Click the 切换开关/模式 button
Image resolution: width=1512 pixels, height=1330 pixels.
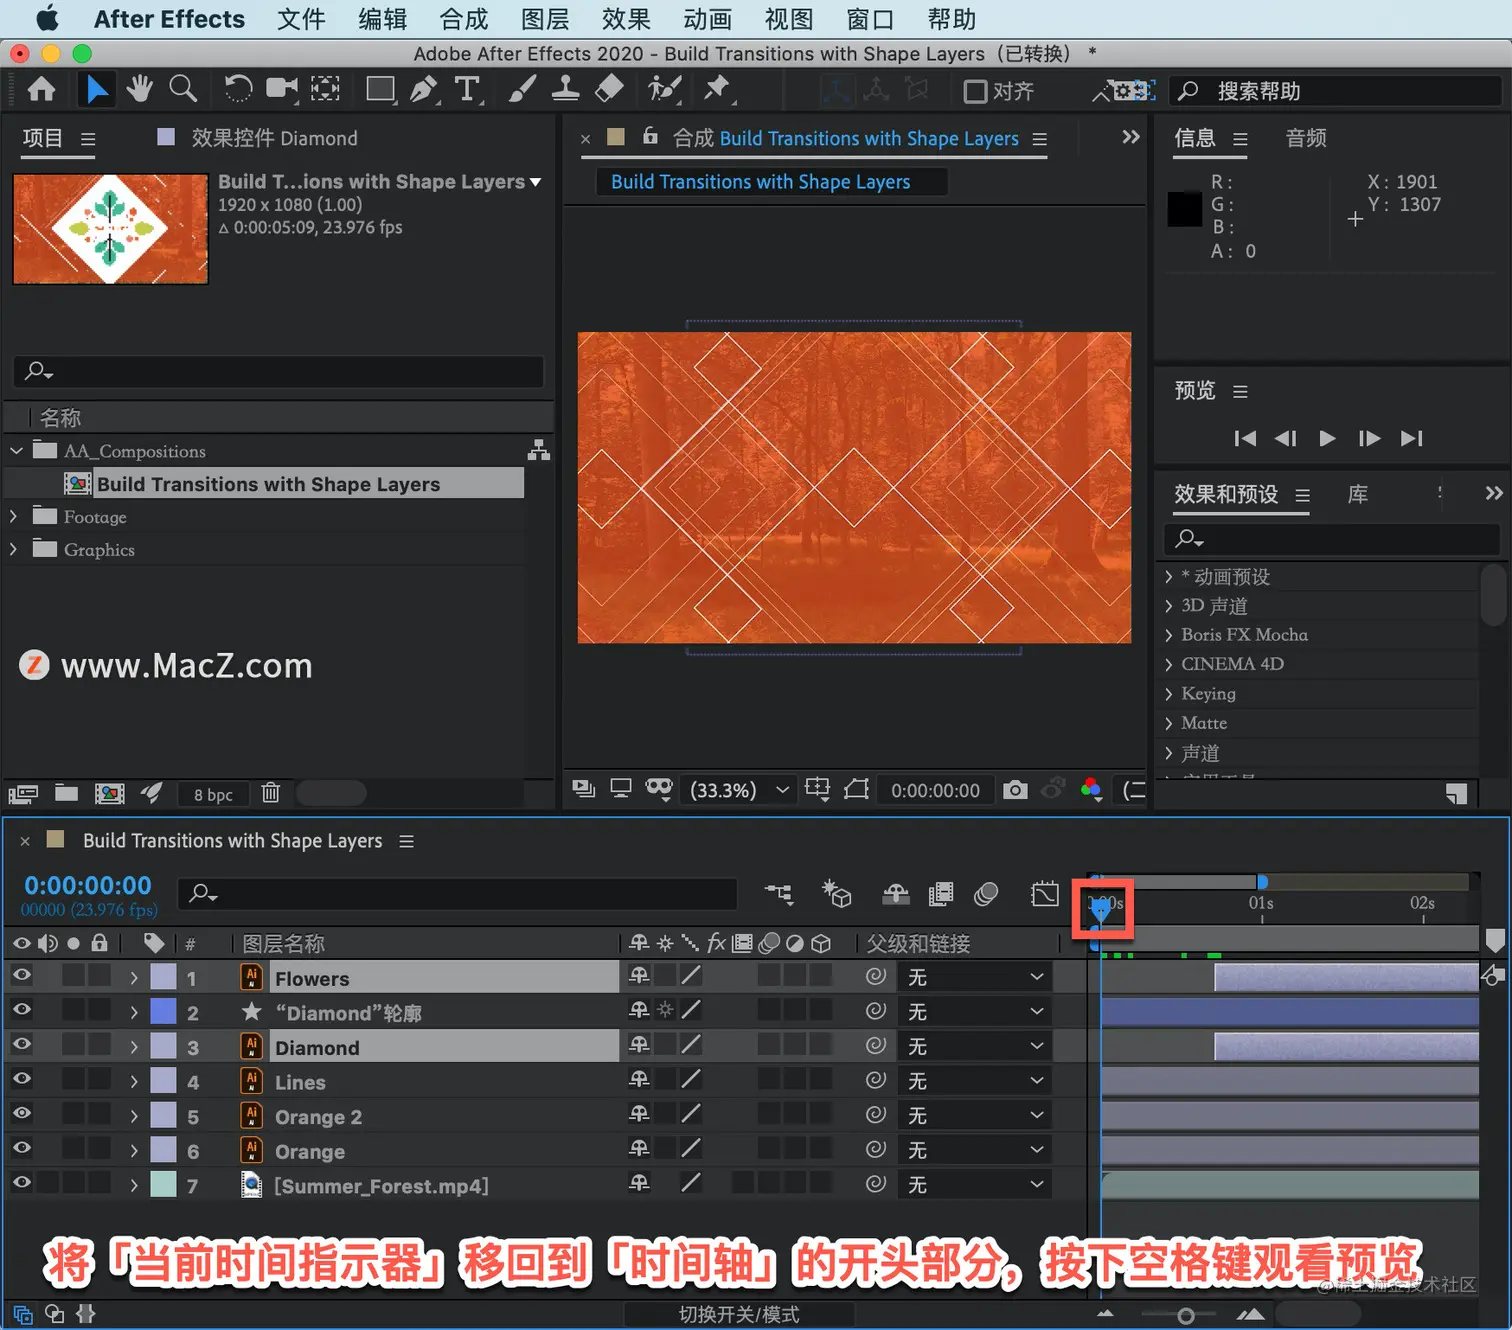coord(739,1314)
